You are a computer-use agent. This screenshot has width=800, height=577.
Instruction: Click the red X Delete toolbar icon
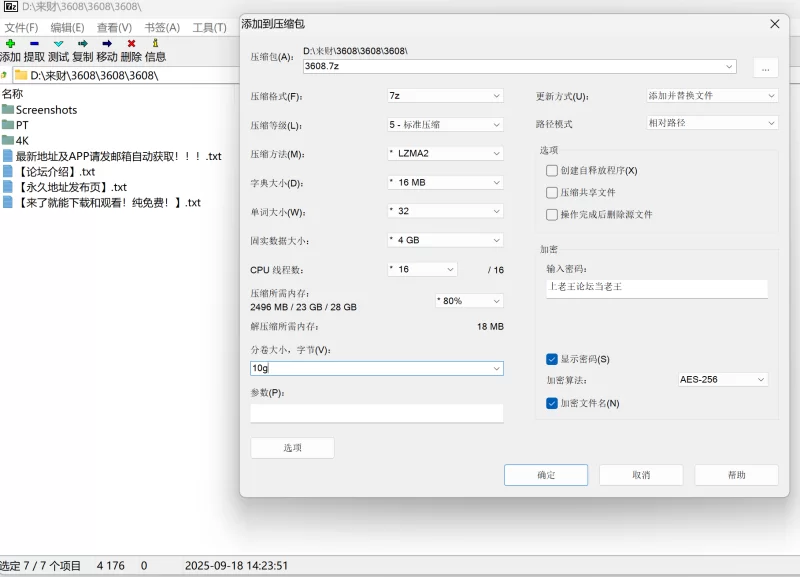pos(131,44)
